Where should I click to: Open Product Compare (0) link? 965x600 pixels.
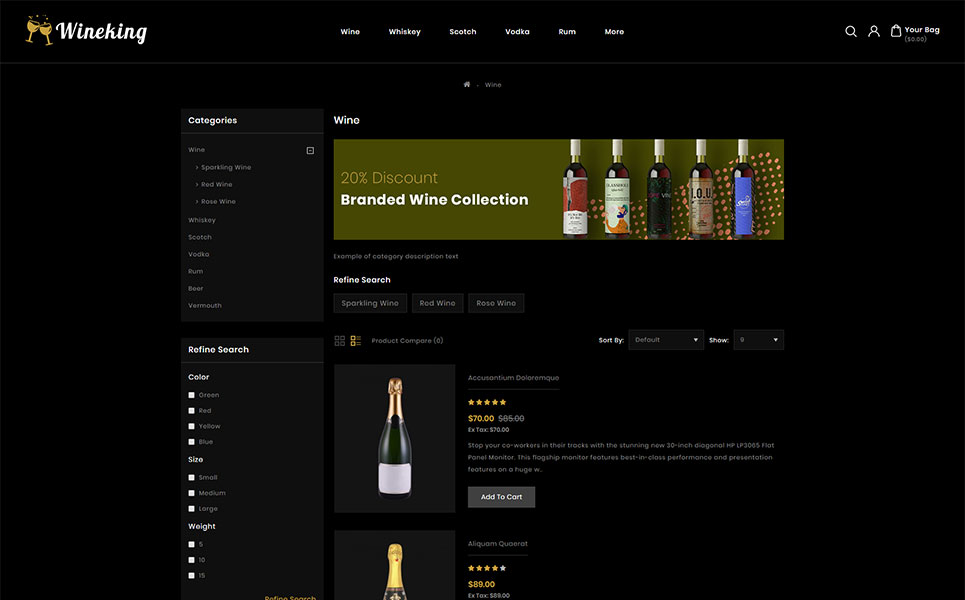click(x=407, y=340)
